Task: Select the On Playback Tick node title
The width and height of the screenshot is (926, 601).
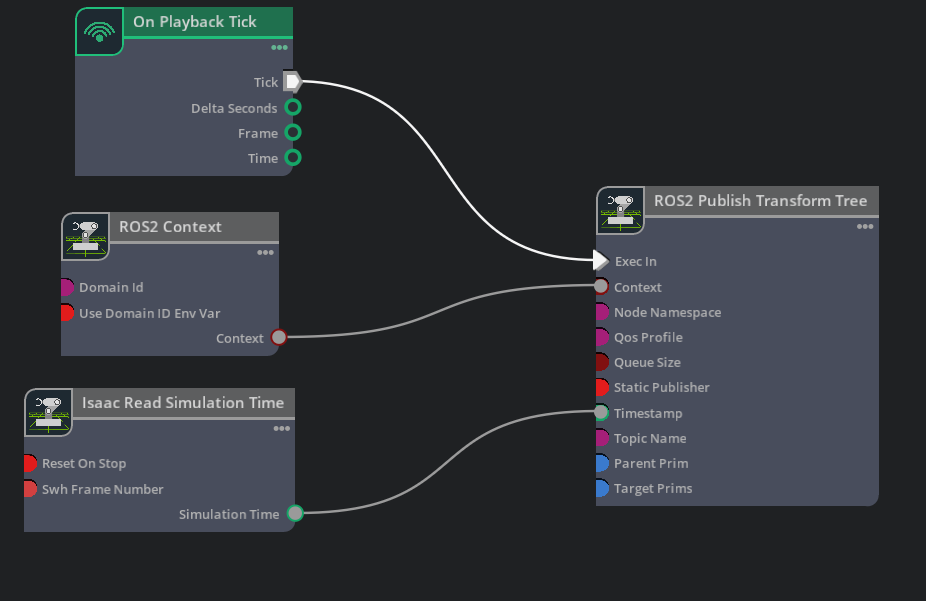Action: (x=195, y=22)
